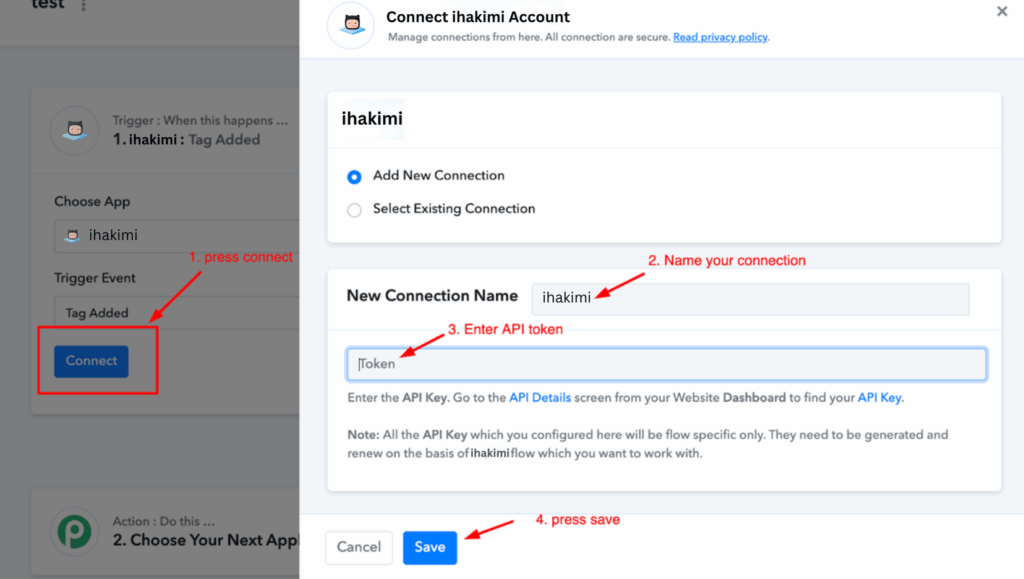Open the Read privacy policy link
Screen dimensions: 1024x579
pos(720,38)
